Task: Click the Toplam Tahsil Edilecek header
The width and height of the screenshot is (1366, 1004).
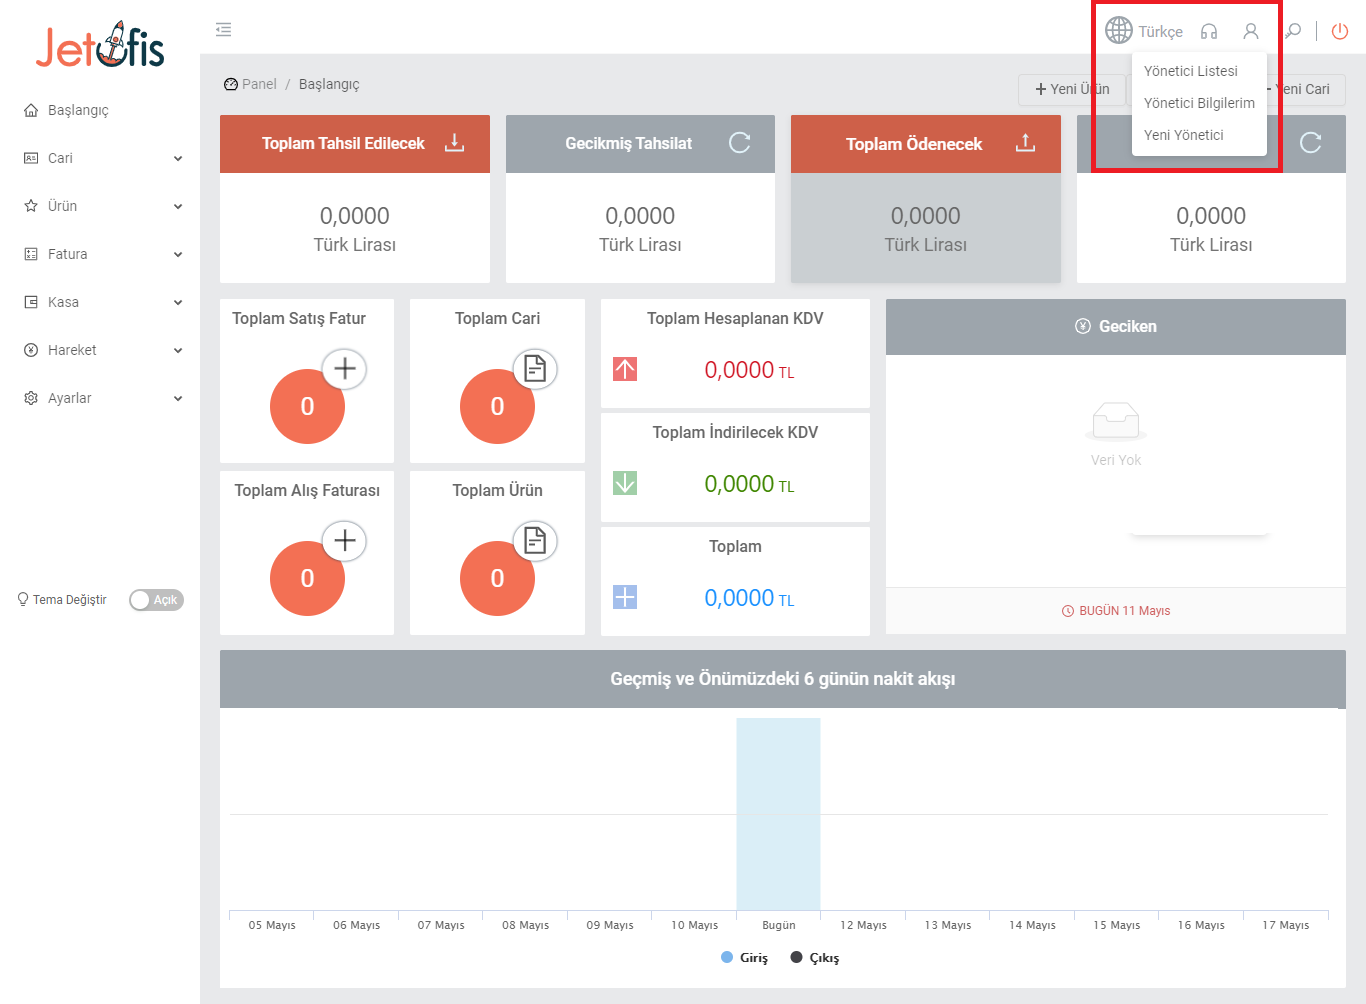Action: pyautogui.click(x=355, y=144)
